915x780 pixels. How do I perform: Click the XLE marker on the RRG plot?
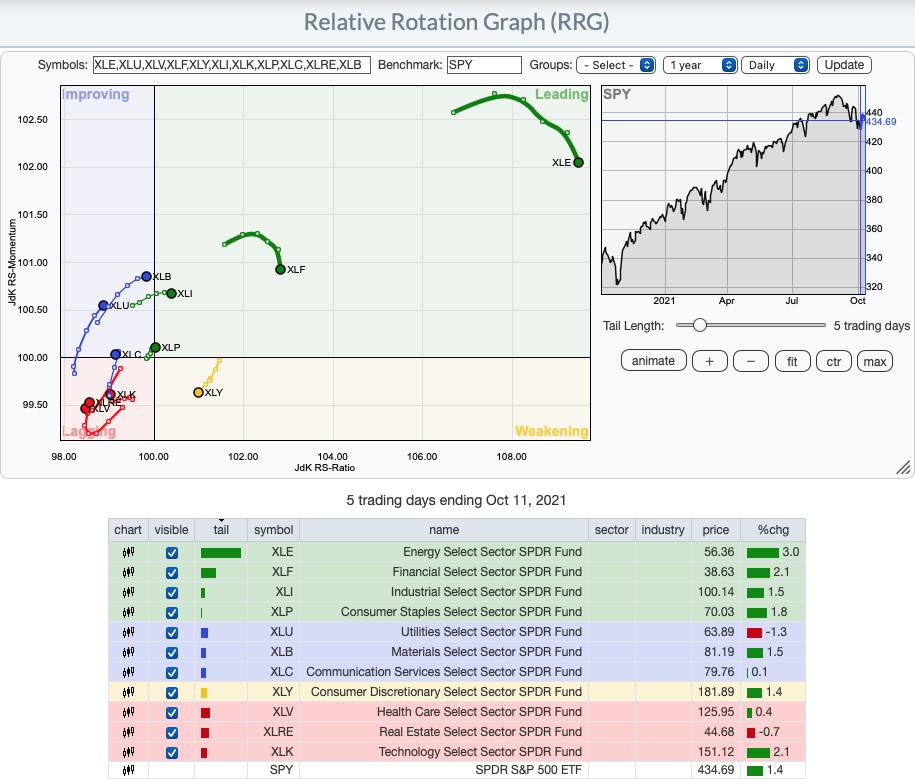[x=578, y=162]
